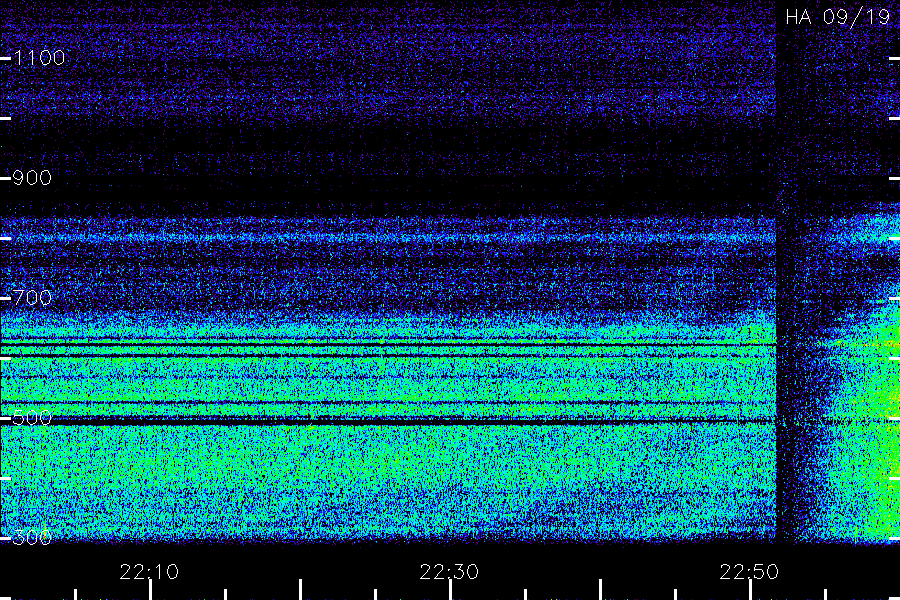
Task: Click the 22:10 time axis label
Action: point(149,572)
